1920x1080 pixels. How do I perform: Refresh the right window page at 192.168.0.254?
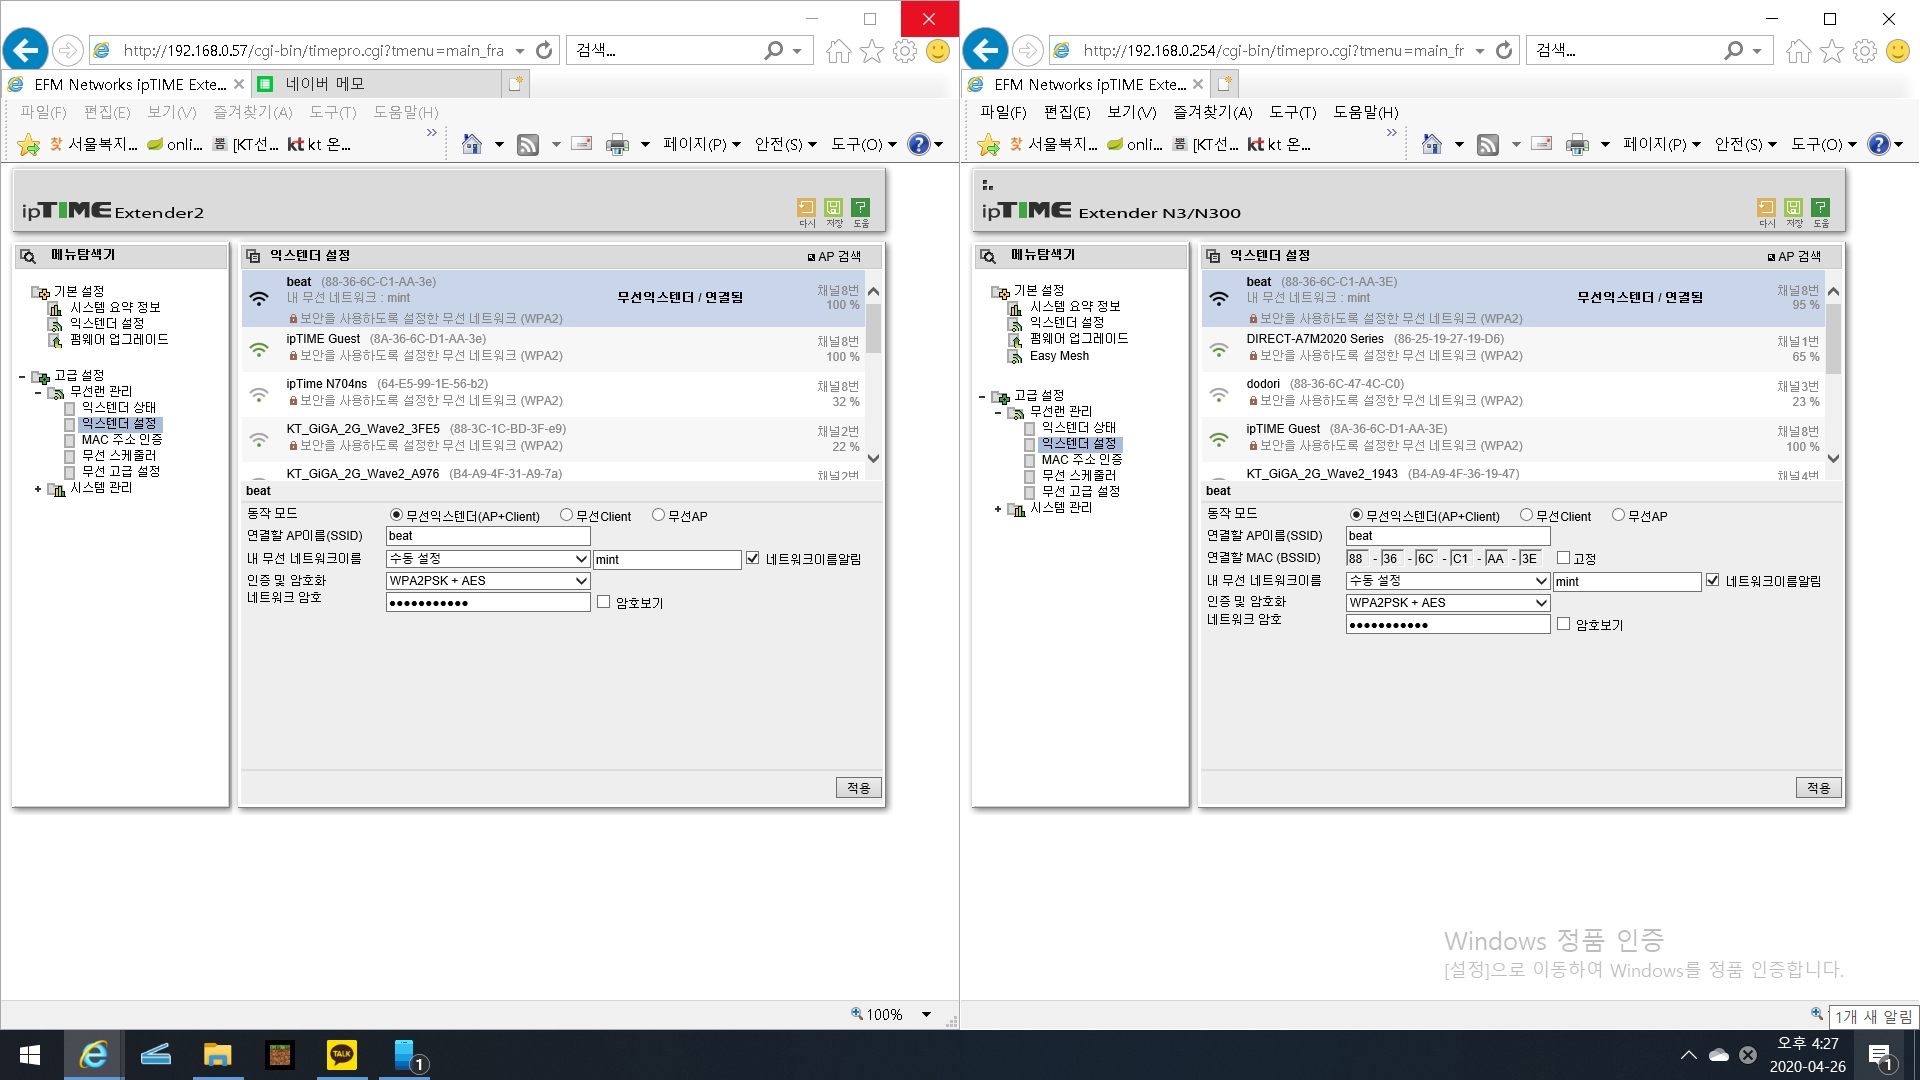[x=1504, y=50]
